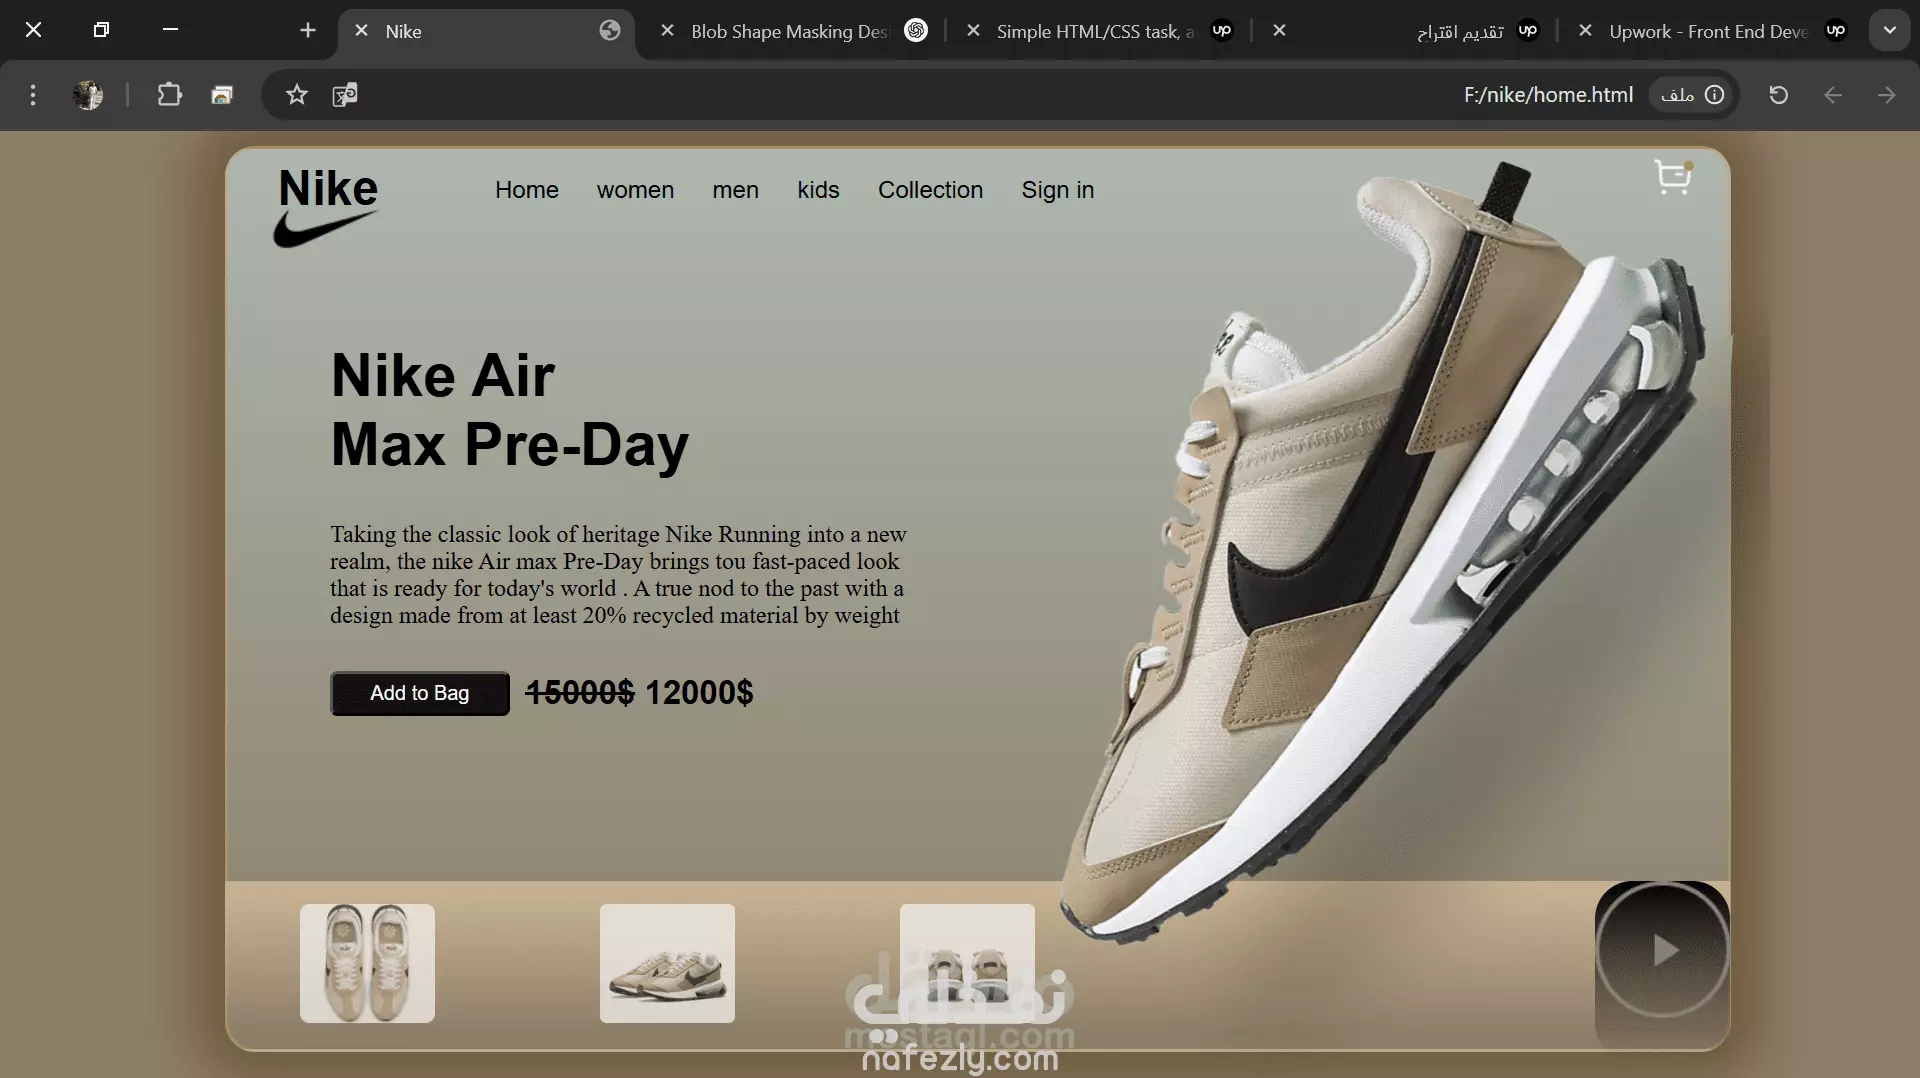Open the shopping cart icon
The height and width of the screenshot is (1078, 1920).
coord(1673,177)
